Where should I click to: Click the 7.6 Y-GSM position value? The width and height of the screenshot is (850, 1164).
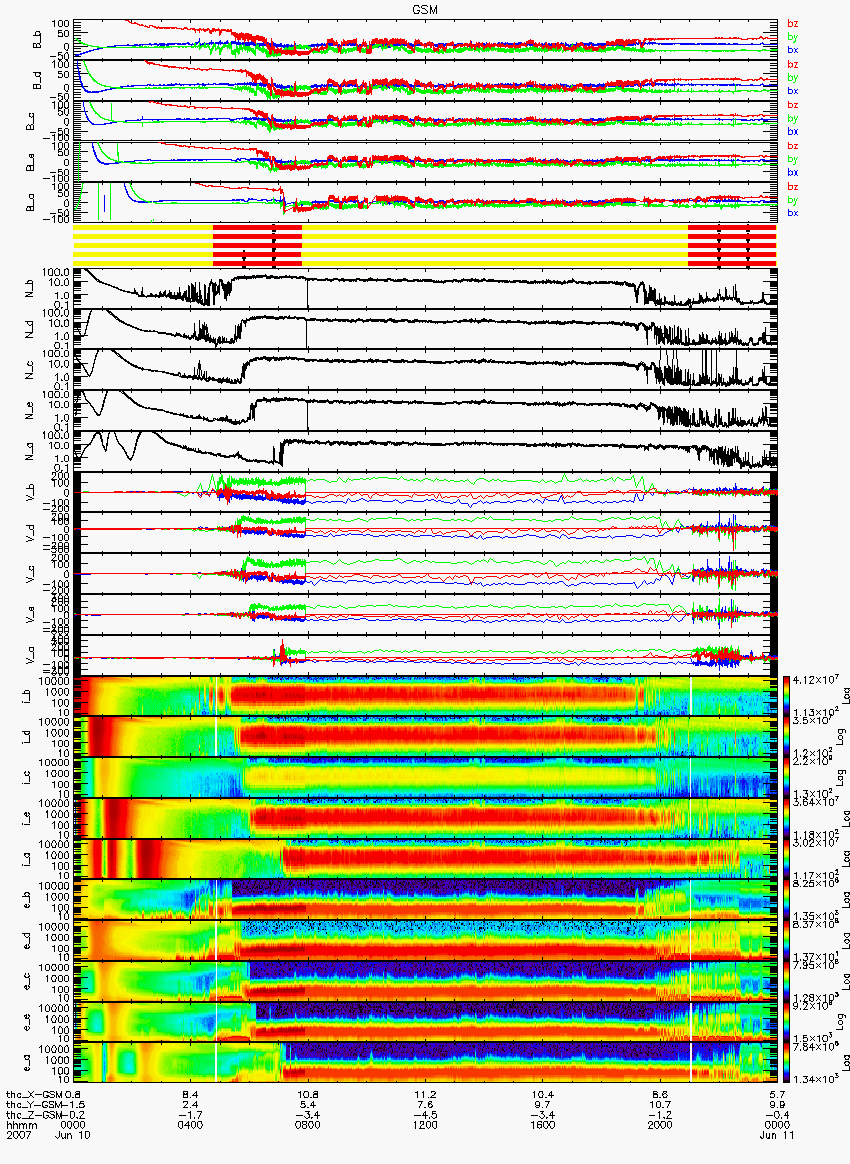425,1105
